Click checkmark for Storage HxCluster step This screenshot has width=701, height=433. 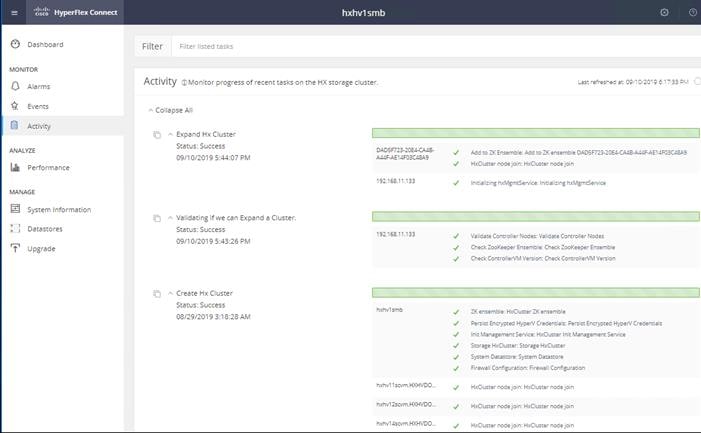456,346
